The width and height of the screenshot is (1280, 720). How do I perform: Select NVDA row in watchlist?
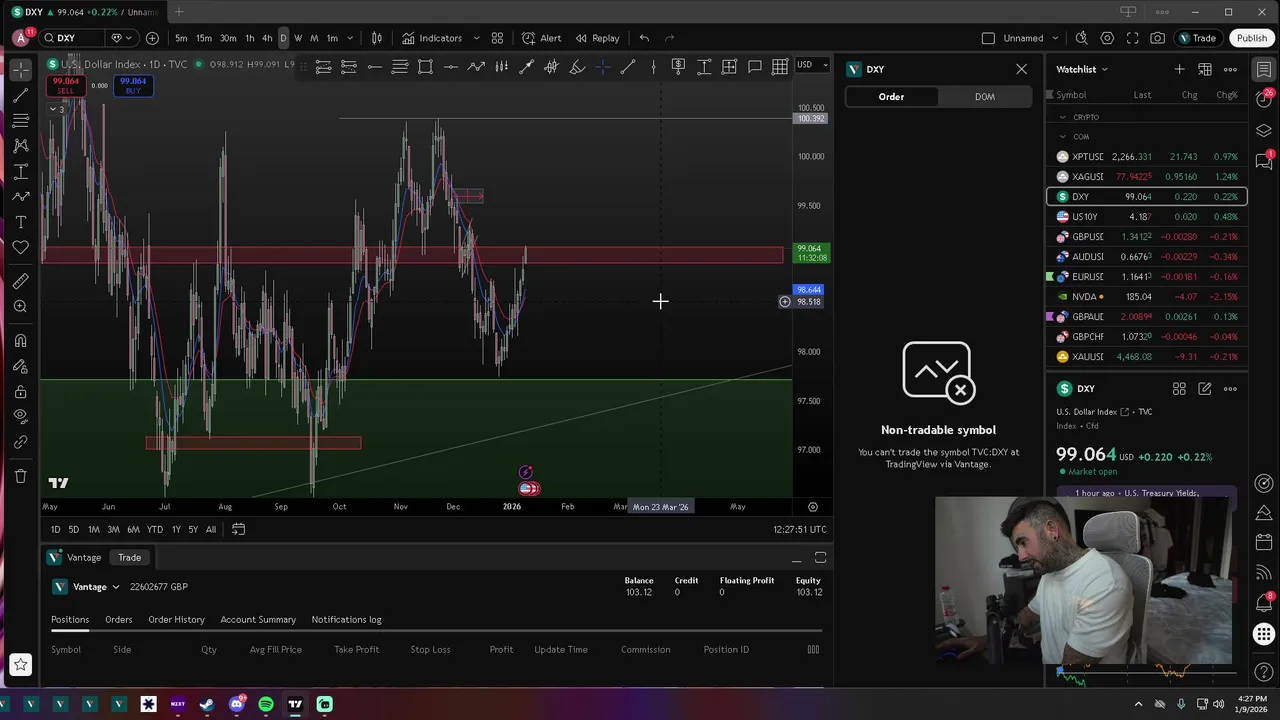1147,297
